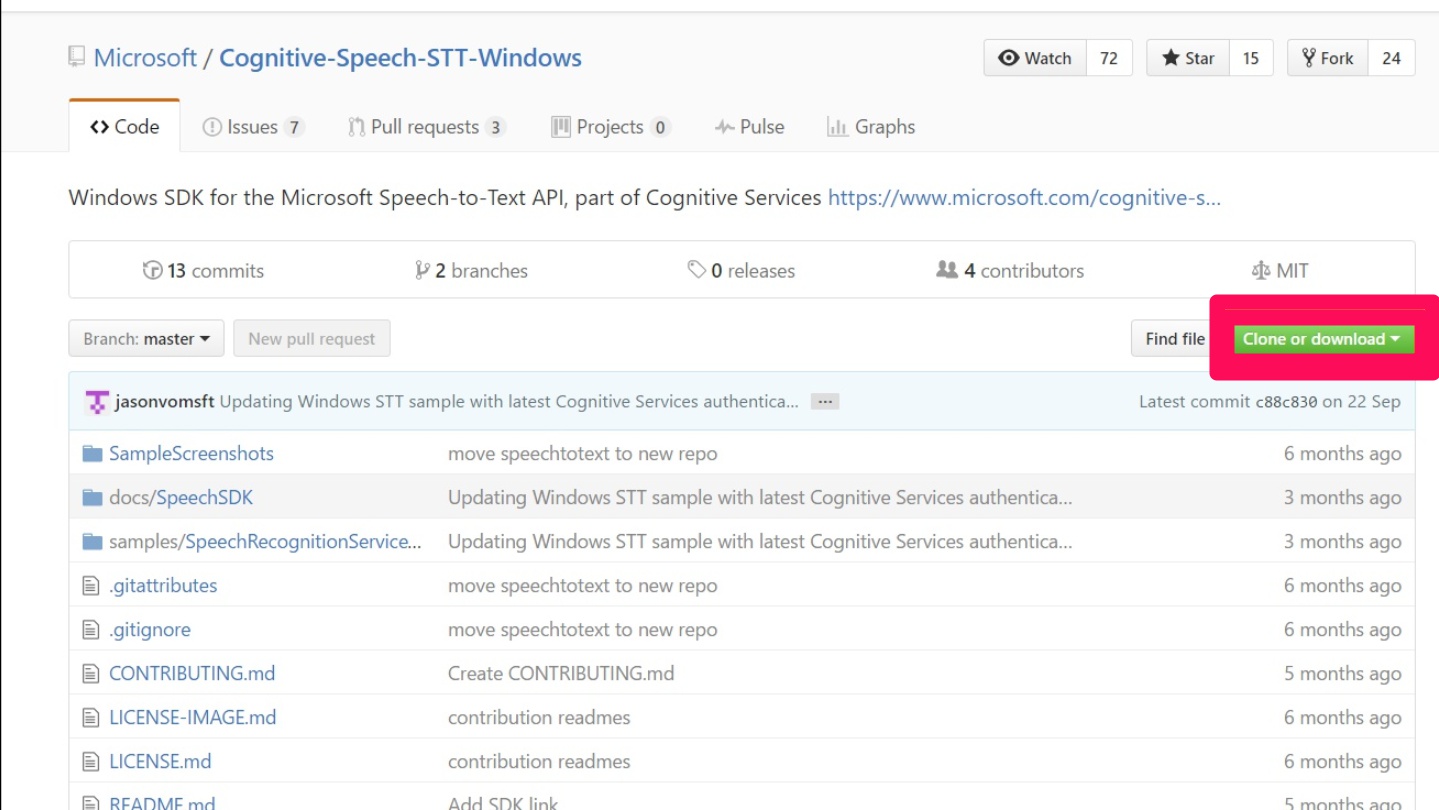This screenshot has width=1439, height=810.
Task: Open 'contribution readmes' commit for LICENSE.md
Action: tap(539, 762)
